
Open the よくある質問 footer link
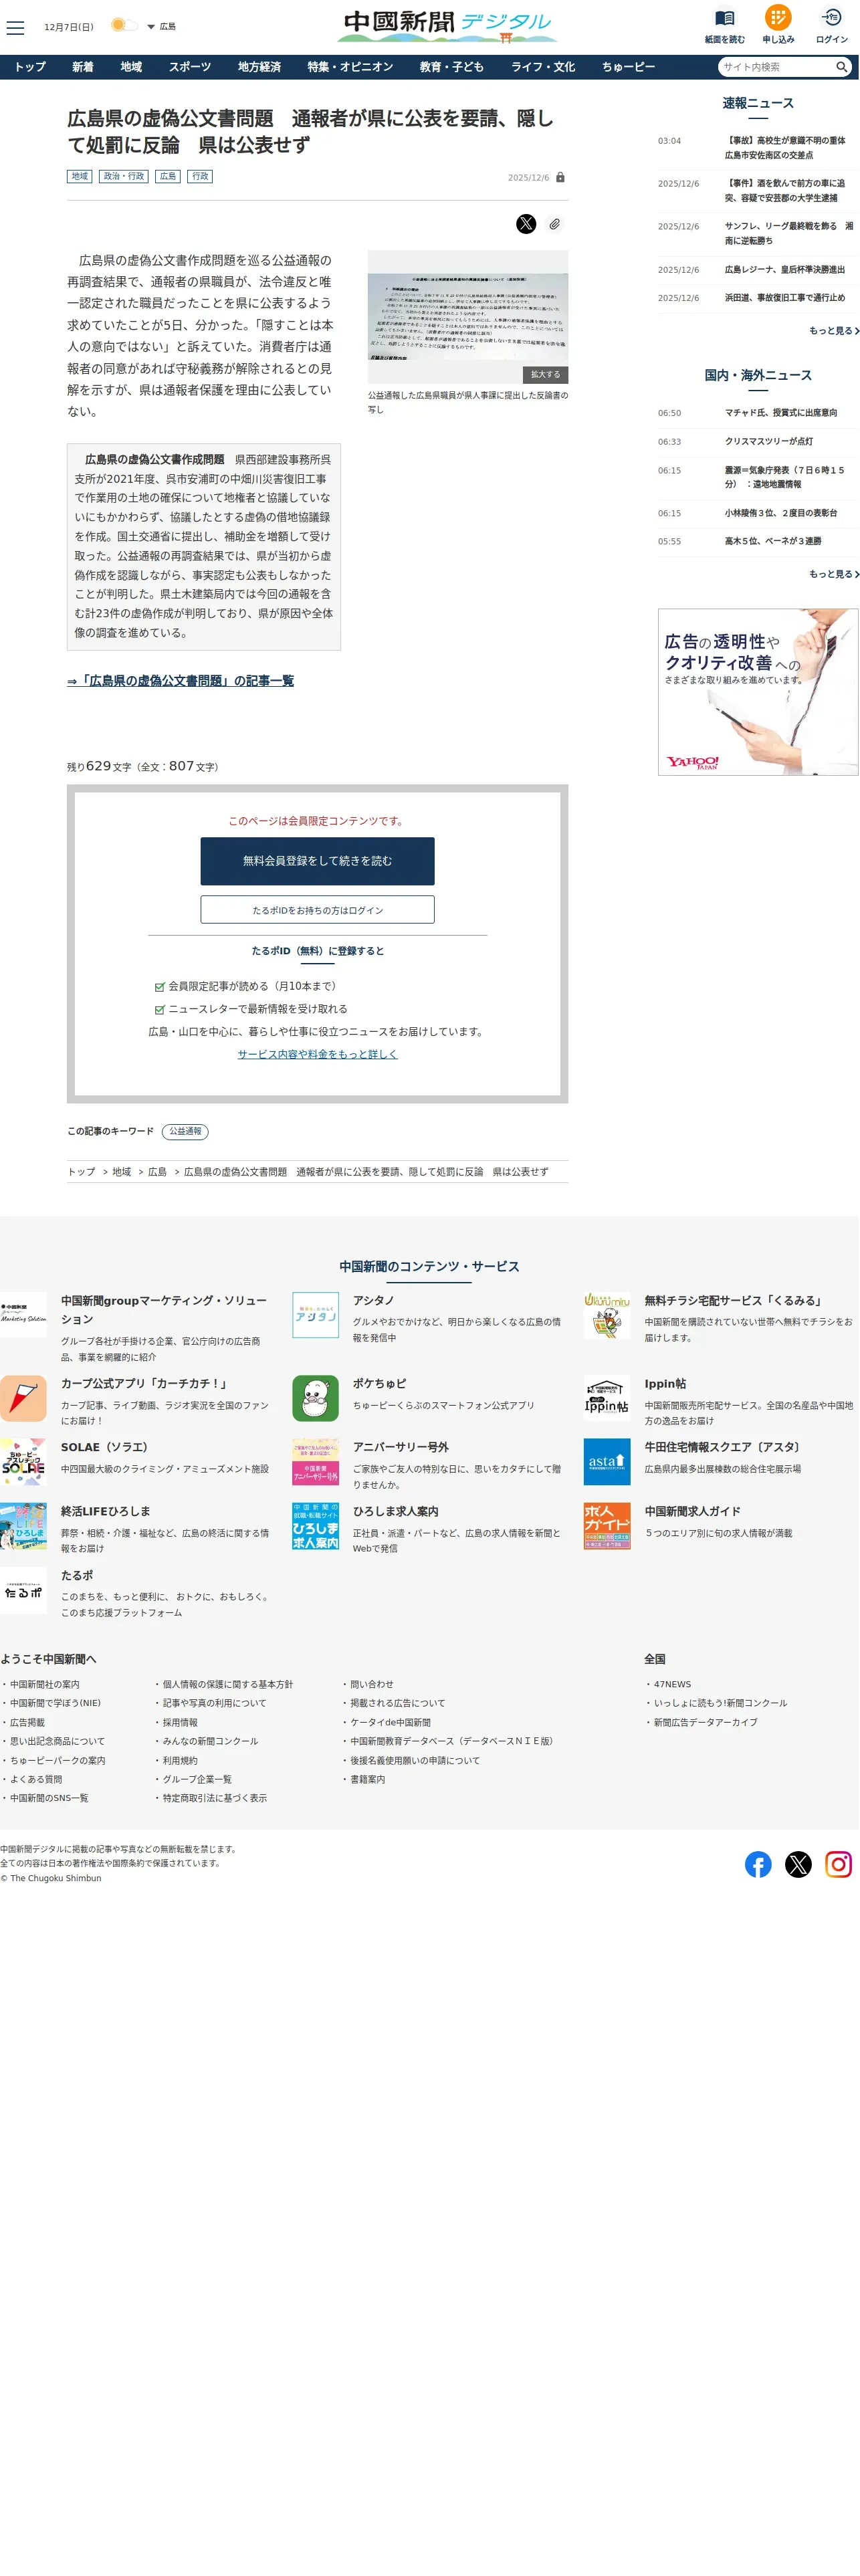click(x=36, y=1780)
